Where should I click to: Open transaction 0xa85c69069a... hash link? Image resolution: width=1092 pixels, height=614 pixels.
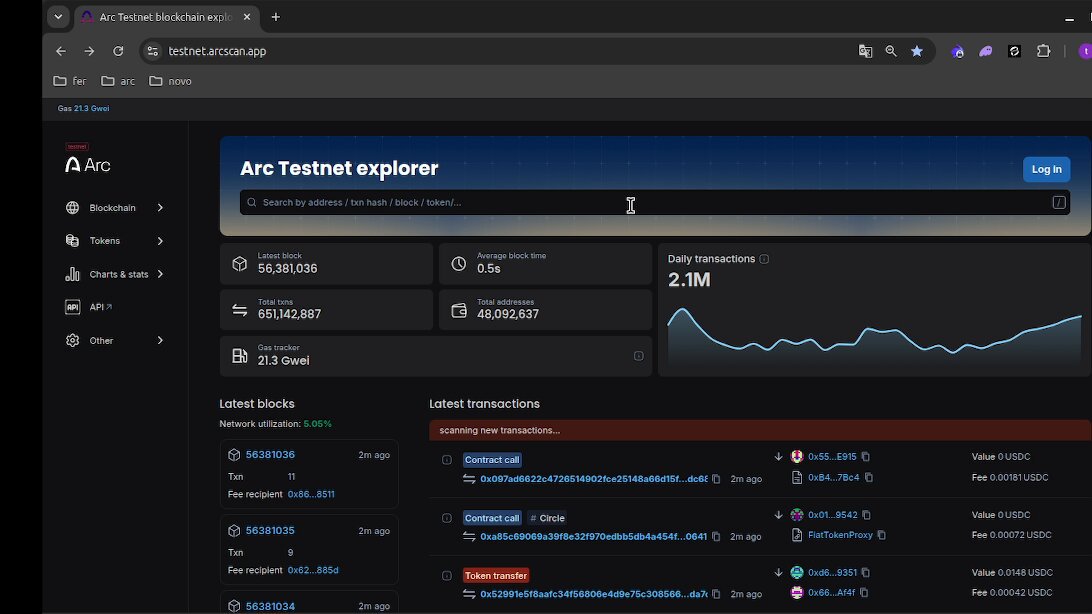click(x=593, y=537)
